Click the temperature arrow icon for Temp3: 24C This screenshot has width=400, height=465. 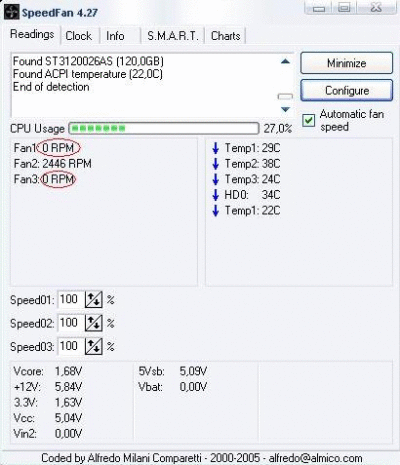(x=216, y=179)
